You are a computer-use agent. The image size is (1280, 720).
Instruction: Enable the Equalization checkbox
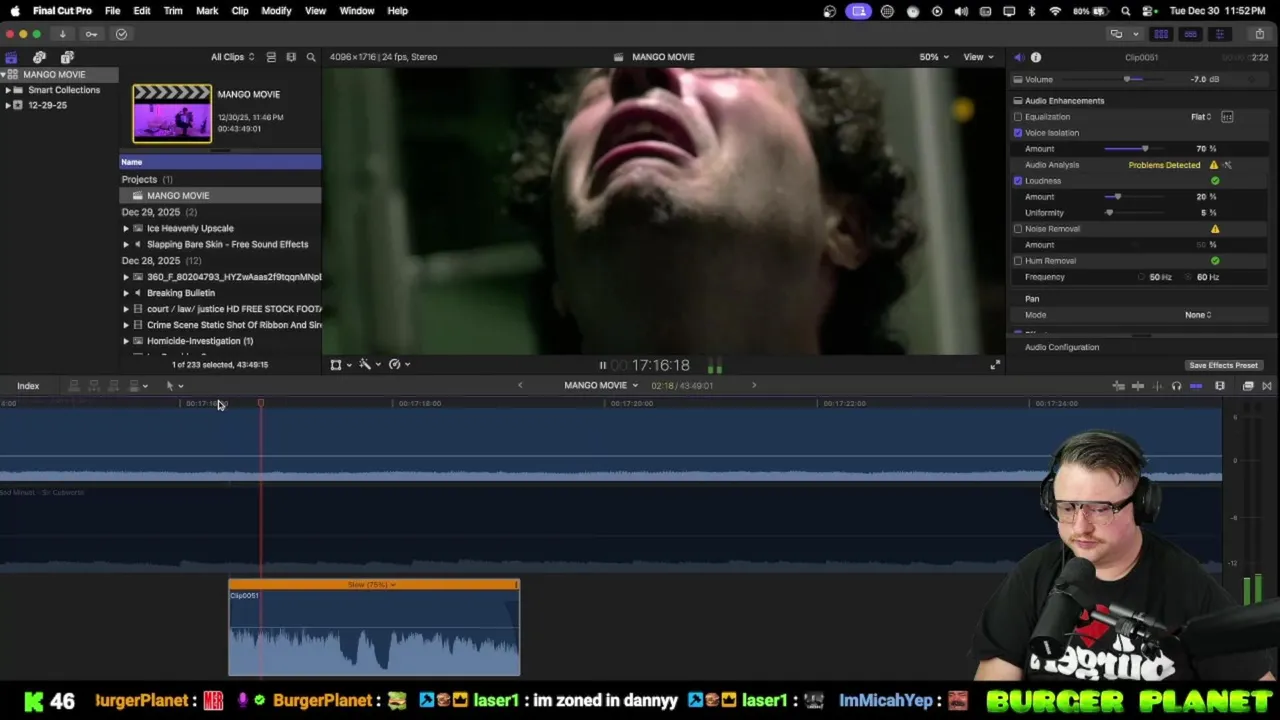pos(1018,117)
